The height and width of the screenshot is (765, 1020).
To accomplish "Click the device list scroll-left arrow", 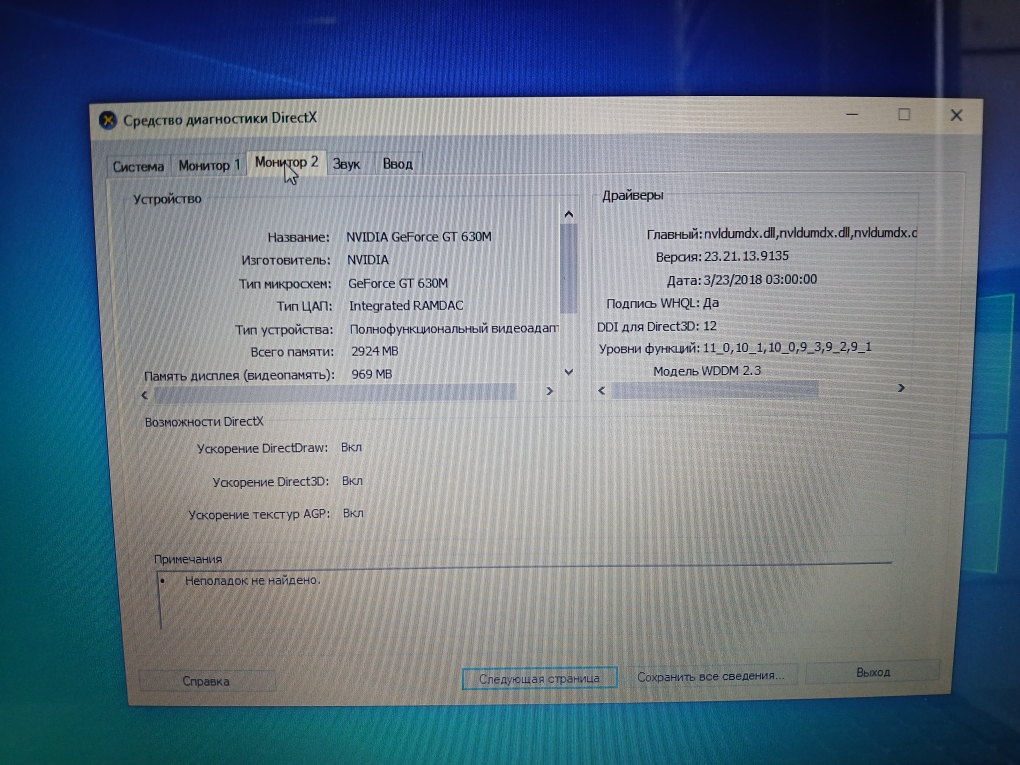I will (144, 394).
